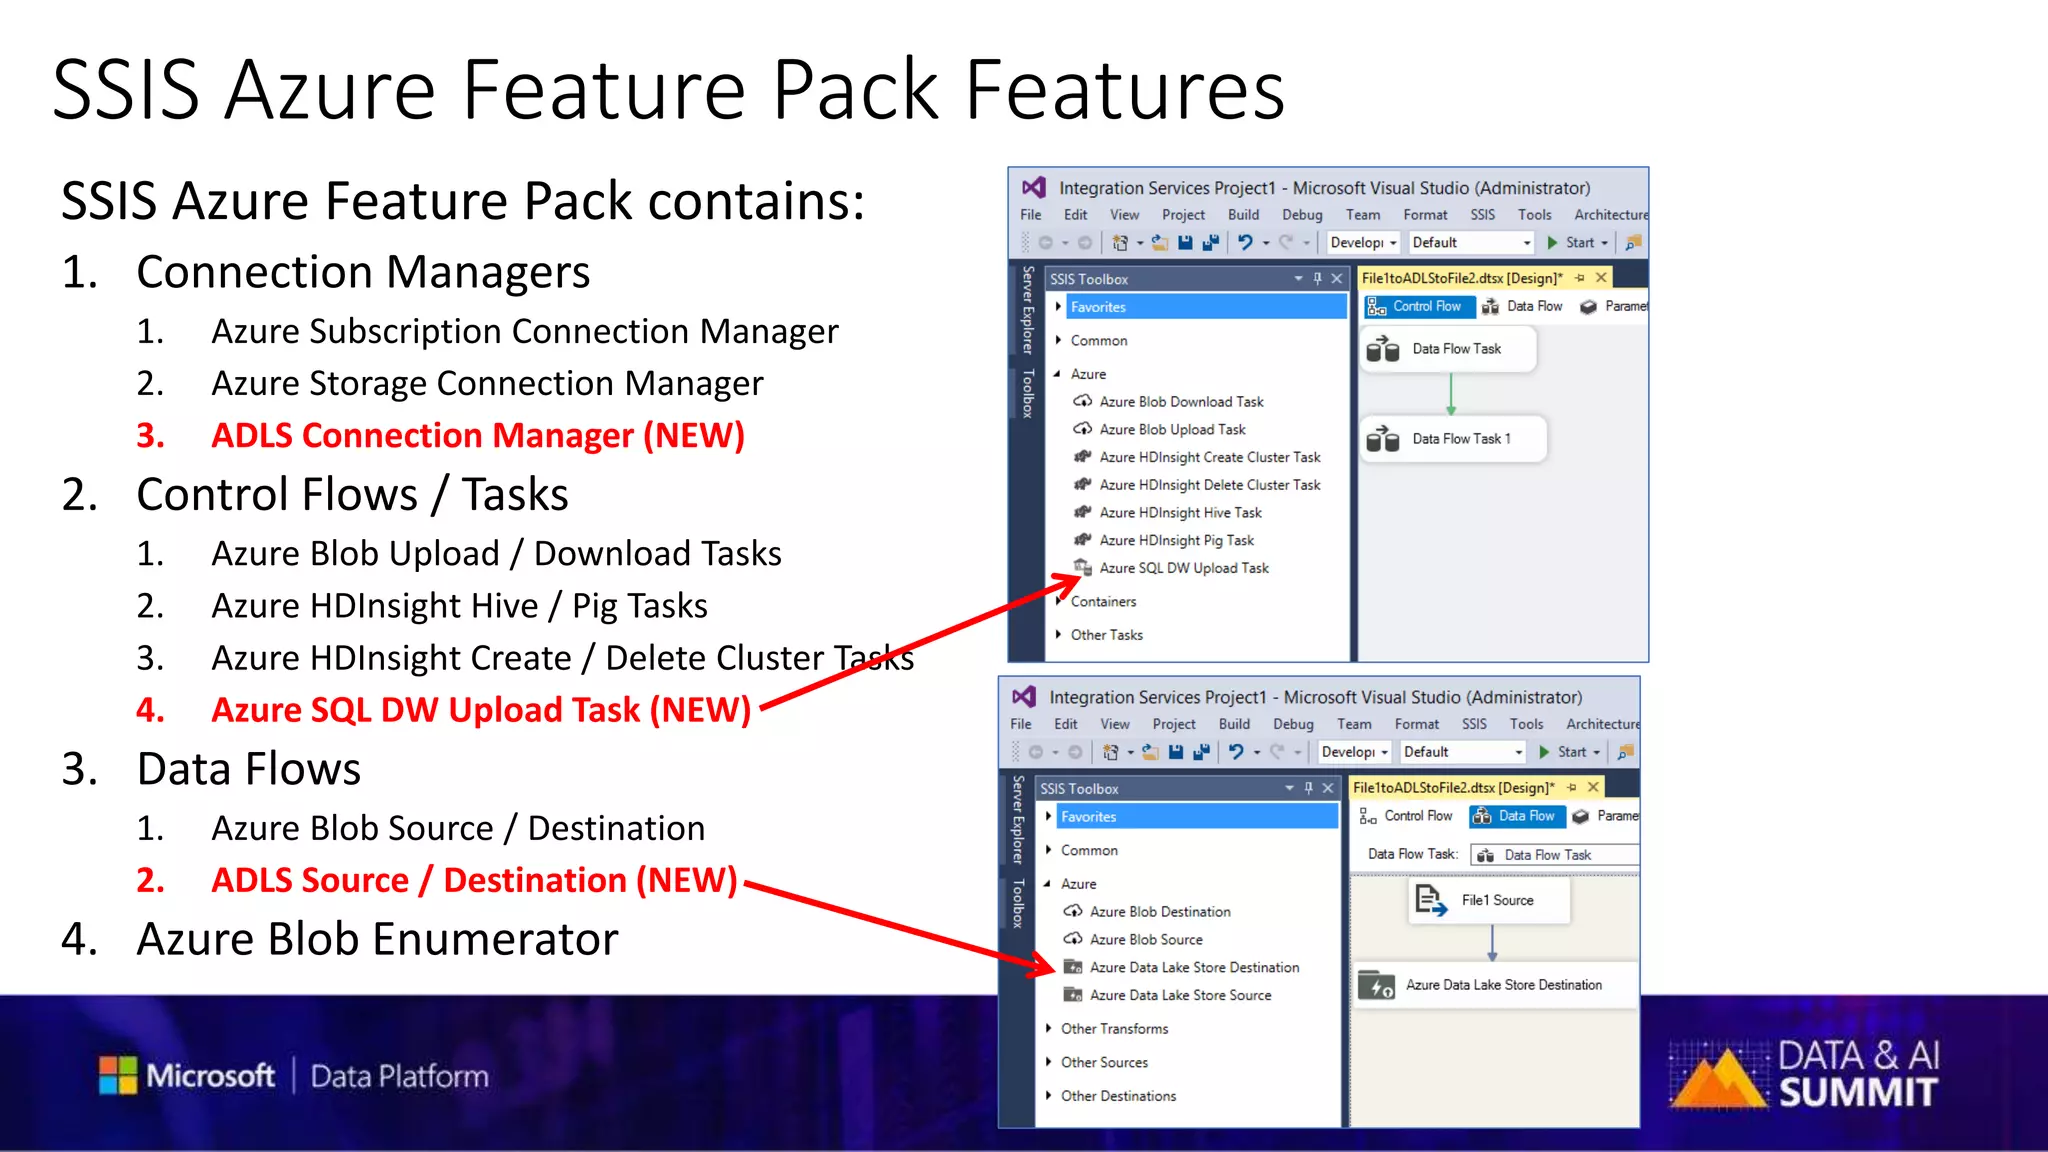Expand Other Transforms group in toolbox
Image resolution: width=2048 pixels, height=1152 pixels.
coord(1048,1029)
